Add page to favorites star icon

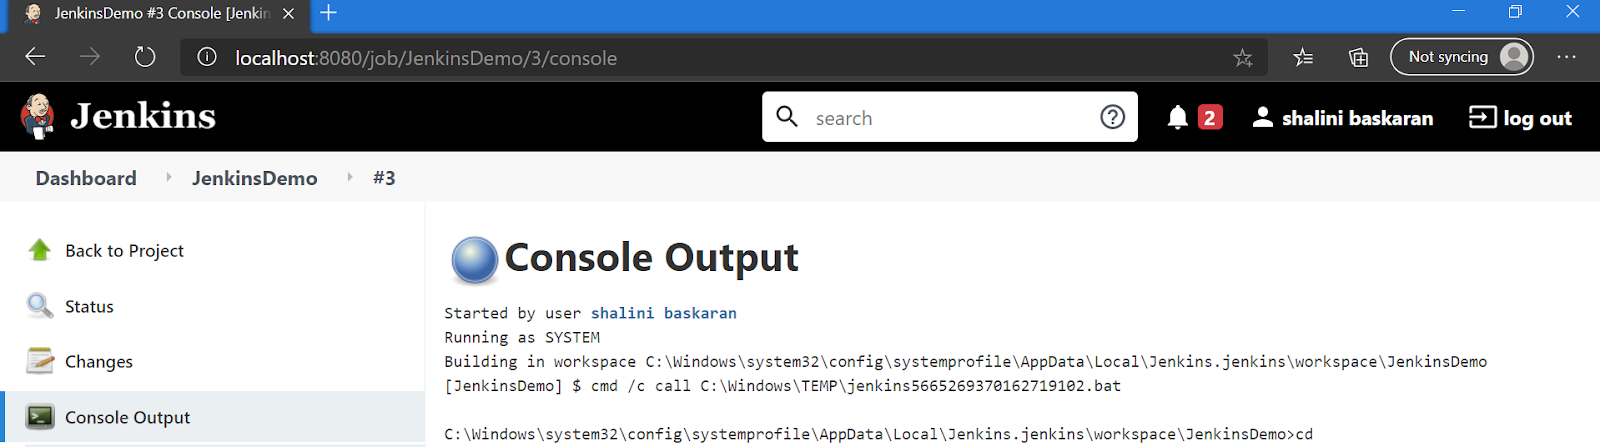[1243, 58]
